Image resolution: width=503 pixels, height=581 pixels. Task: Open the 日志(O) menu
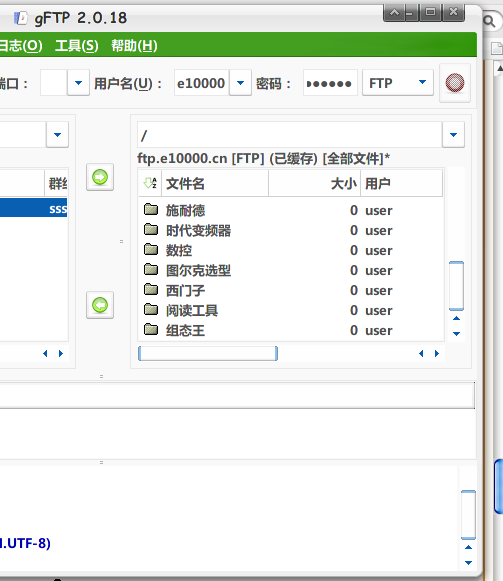20,46
